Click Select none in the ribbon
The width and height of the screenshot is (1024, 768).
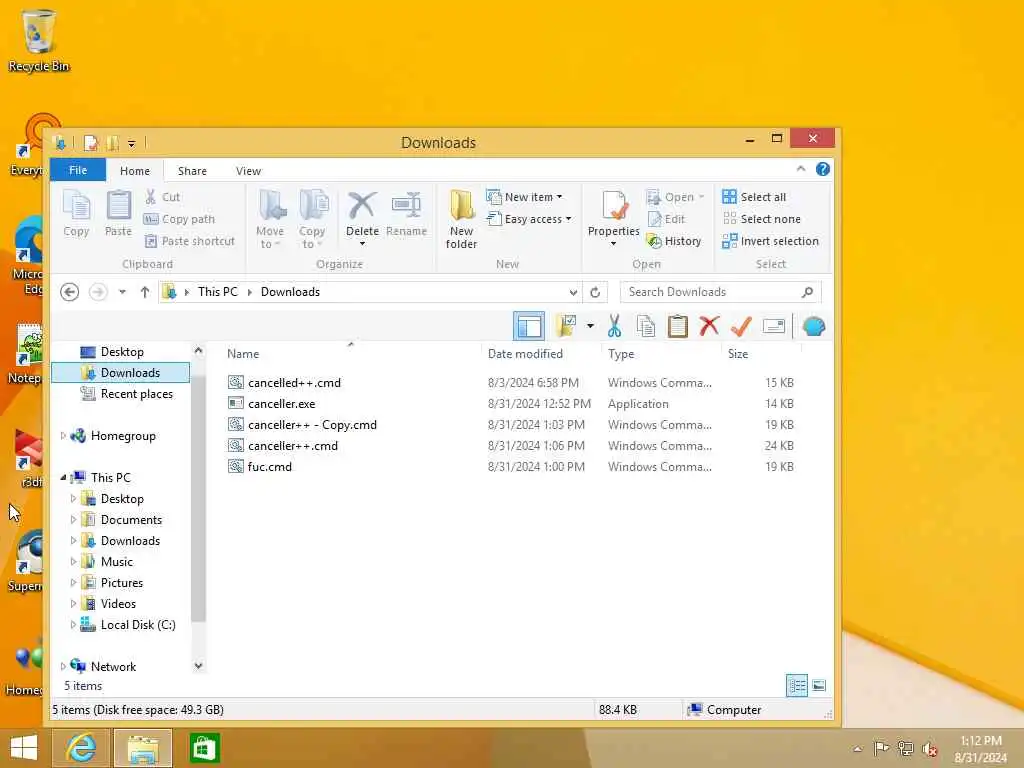pyautogui.click(x=761, y=219)
